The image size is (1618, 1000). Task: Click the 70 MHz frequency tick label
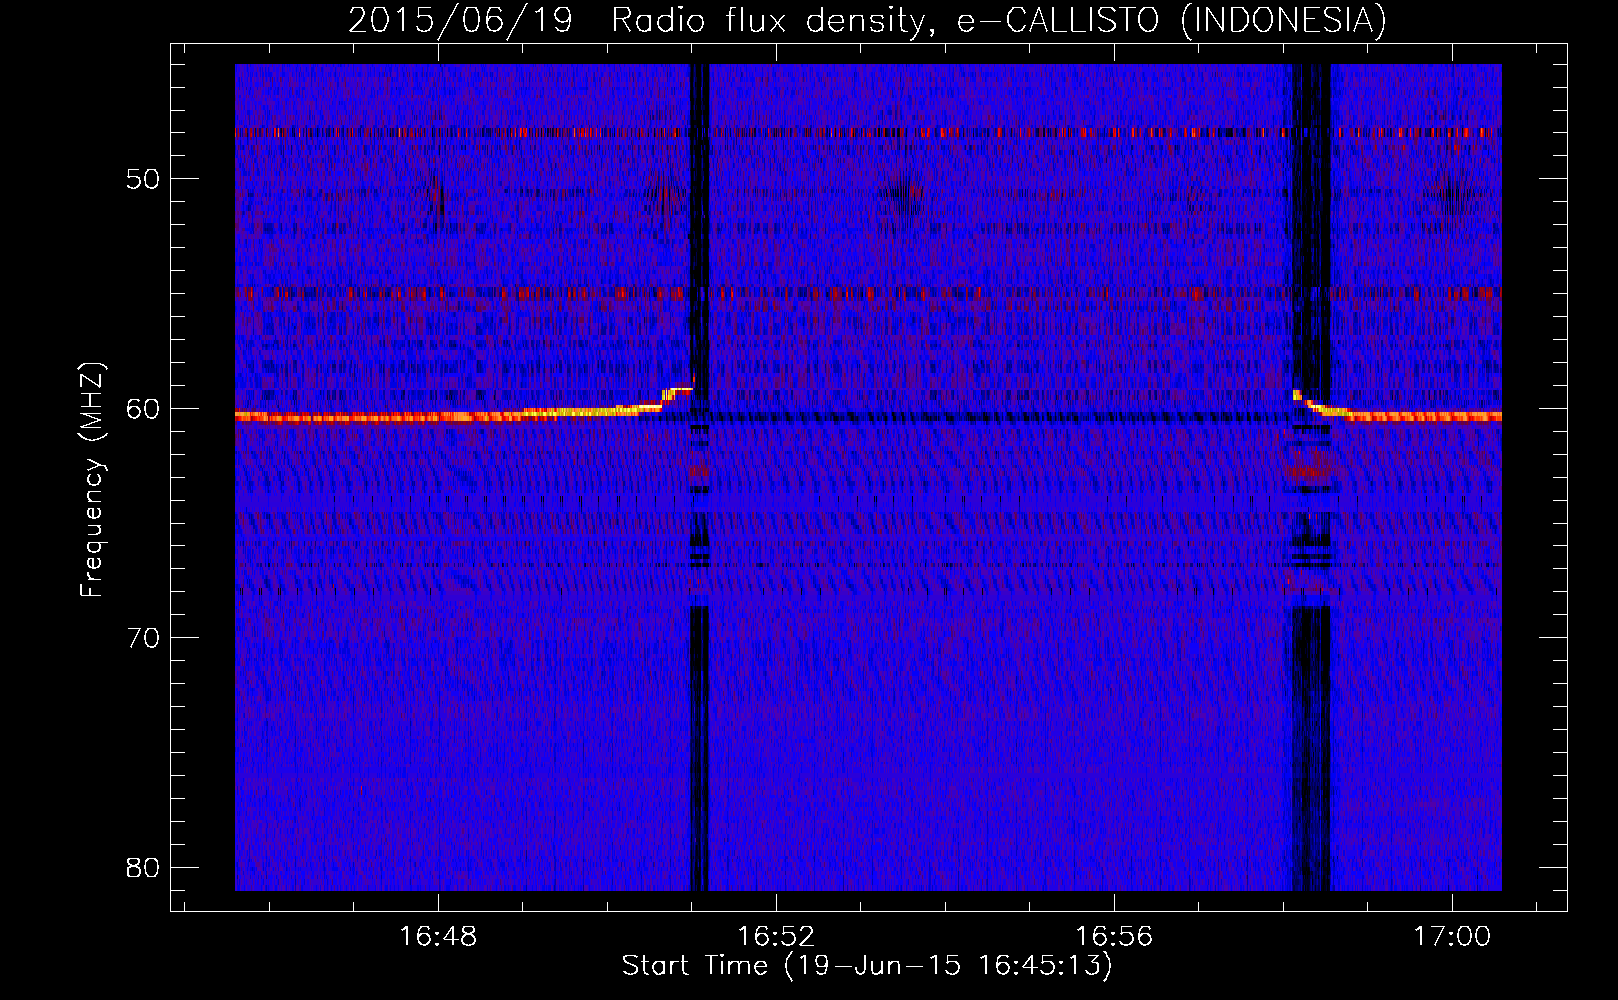coord(143,638)
